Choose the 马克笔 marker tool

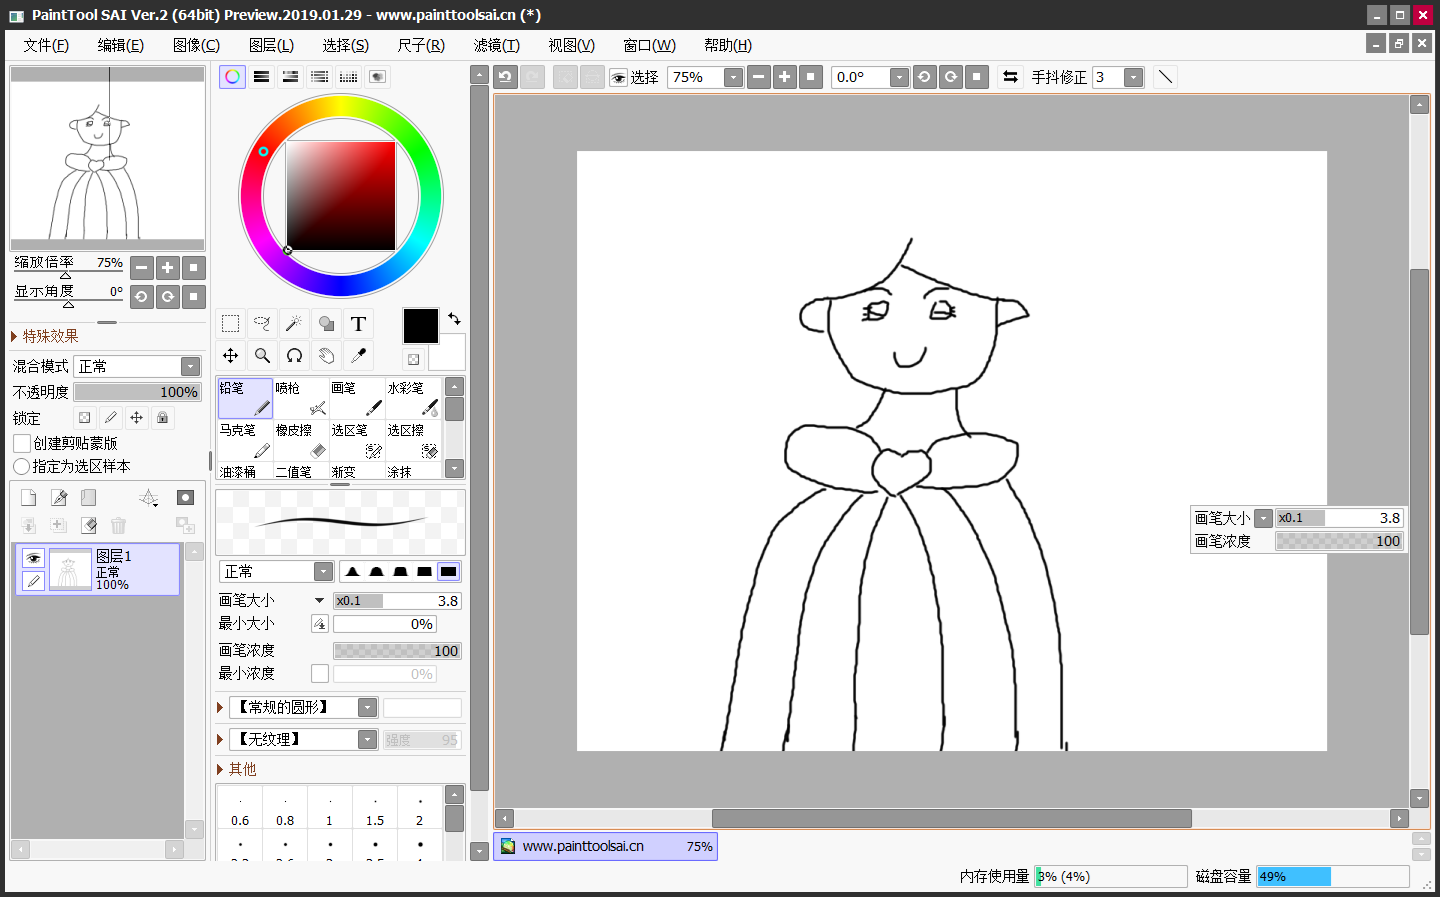pyautogui.click(x=245, y=440)
